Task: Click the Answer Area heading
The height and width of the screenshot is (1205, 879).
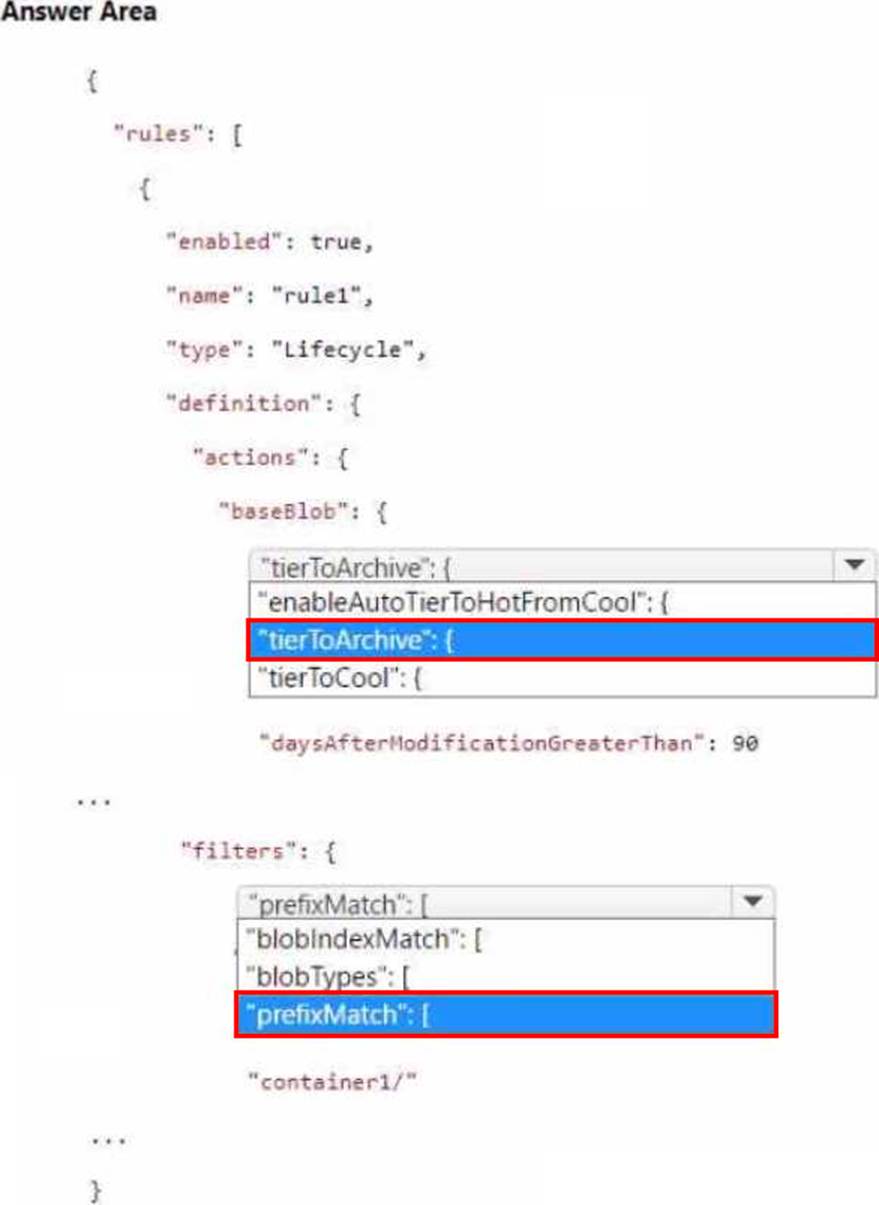Action: [x=78, y=14]
